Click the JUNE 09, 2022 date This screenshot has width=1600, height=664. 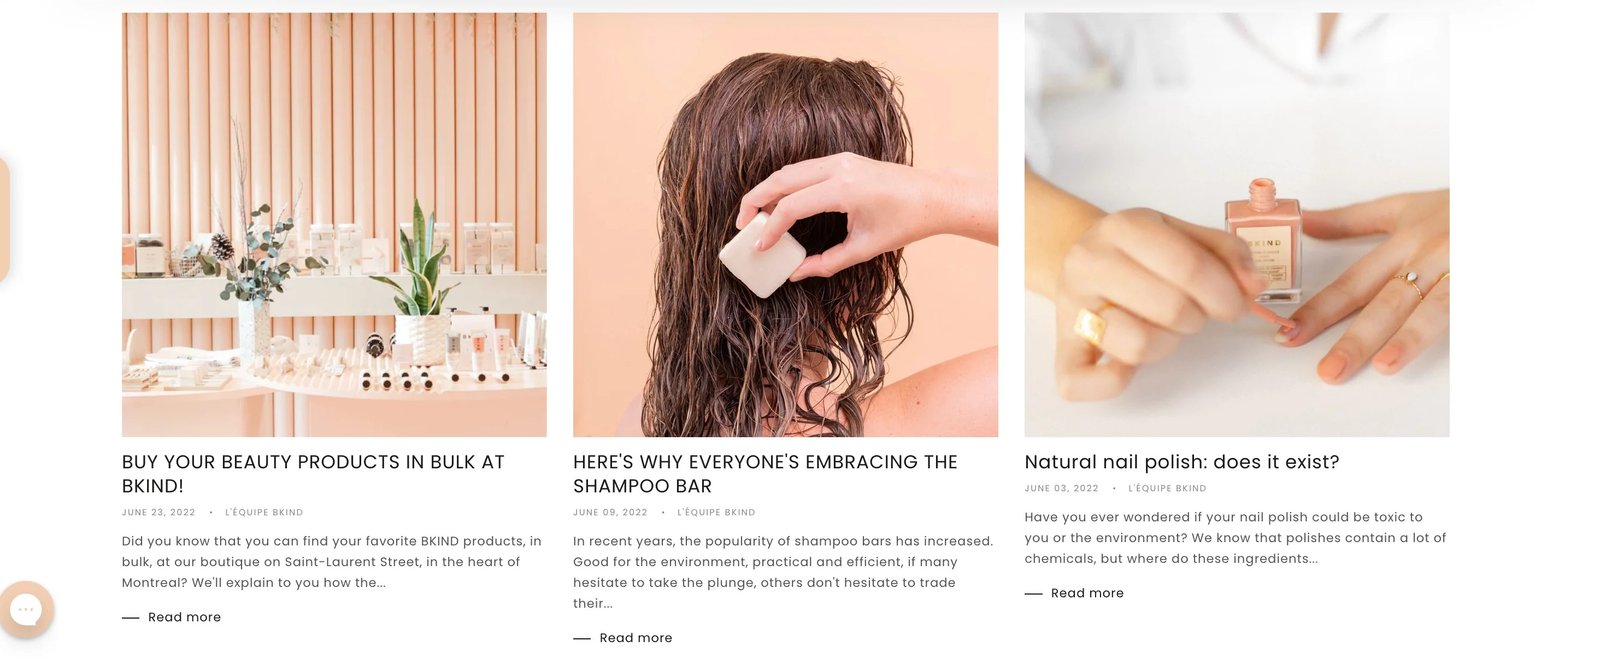(x=610, y=512)
